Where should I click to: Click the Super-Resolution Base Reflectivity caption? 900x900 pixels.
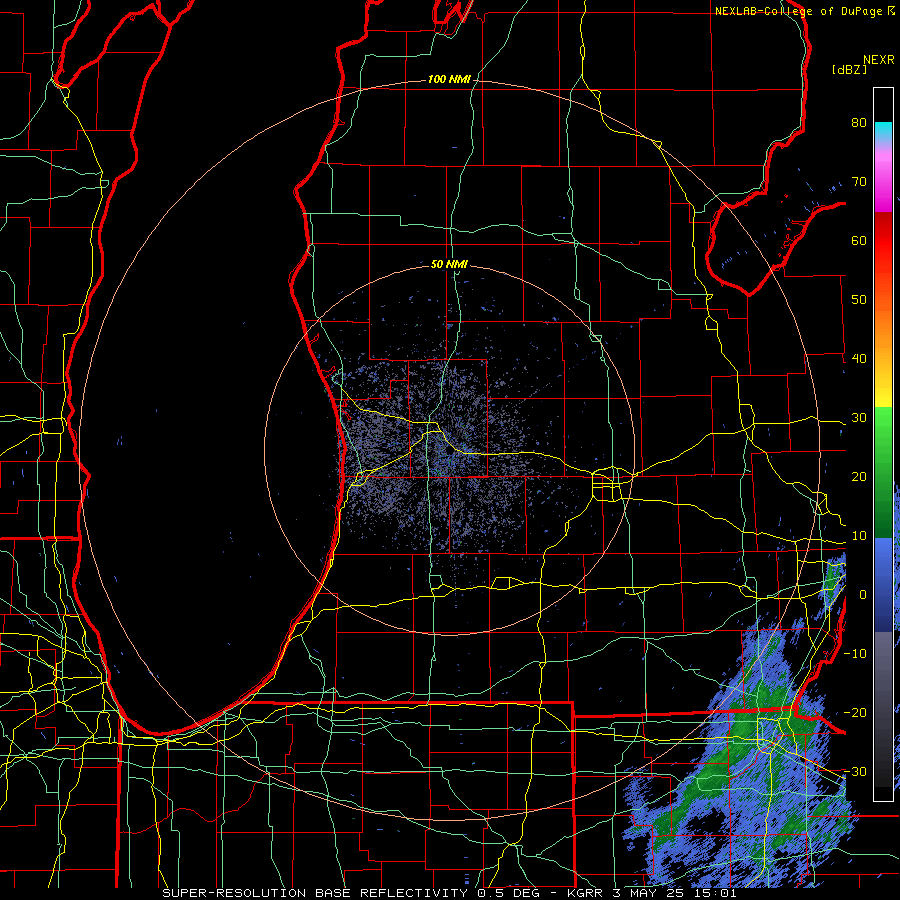pyautogui.click(x=449, y=893)
